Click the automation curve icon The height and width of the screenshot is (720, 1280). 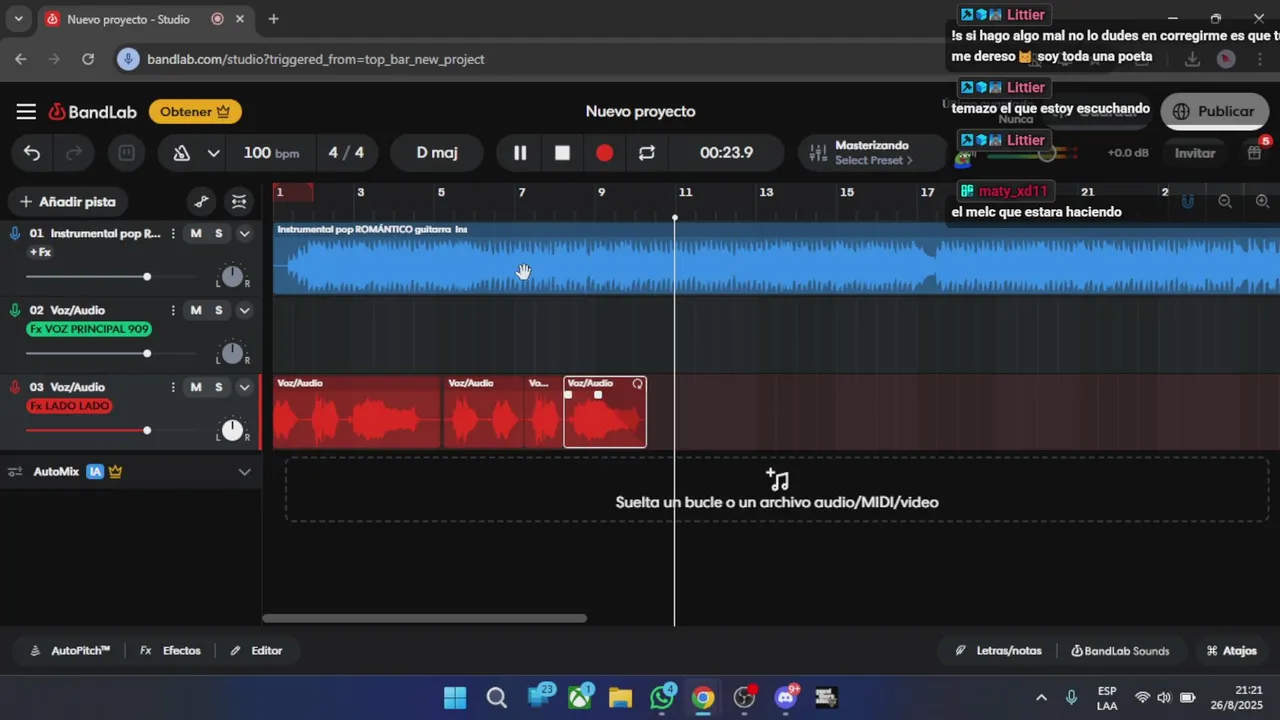201,202
